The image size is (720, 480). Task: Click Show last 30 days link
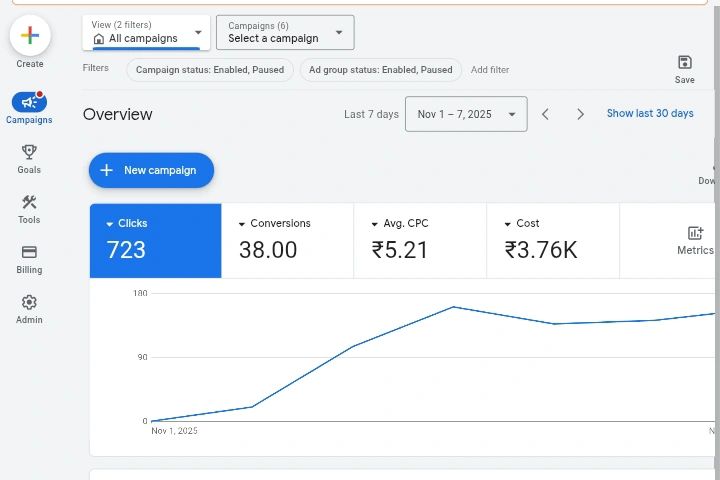(650, 113)
